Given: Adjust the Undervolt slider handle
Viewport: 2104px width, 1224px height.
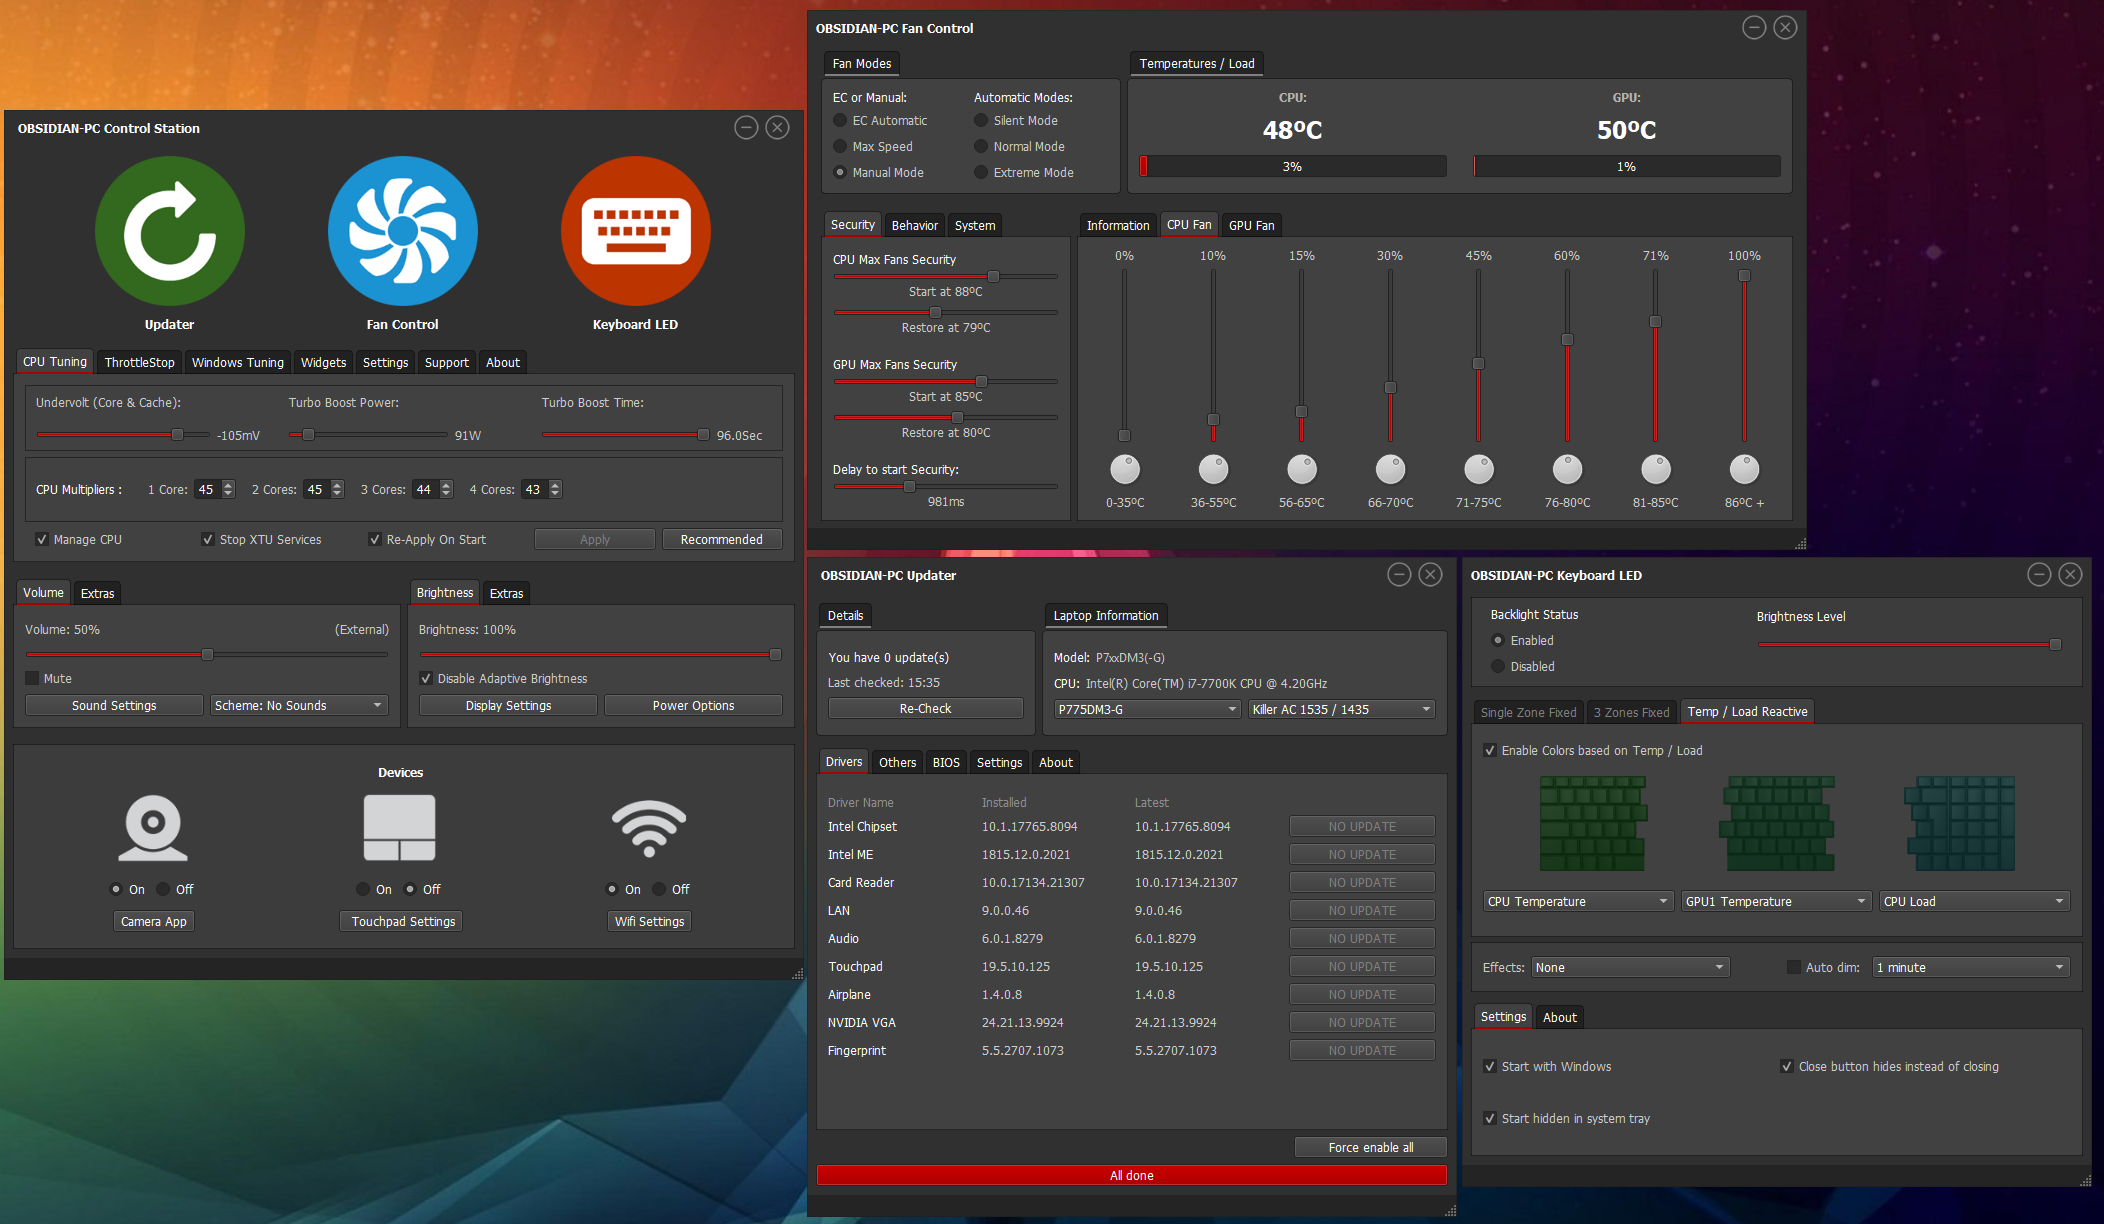Looking at the screenshot, I should (x=177, y=434).
